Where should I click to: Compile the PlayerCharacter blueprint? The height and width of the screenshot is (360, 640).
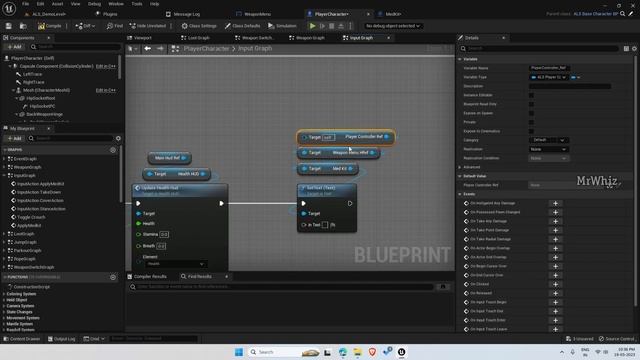click(49, 26)
